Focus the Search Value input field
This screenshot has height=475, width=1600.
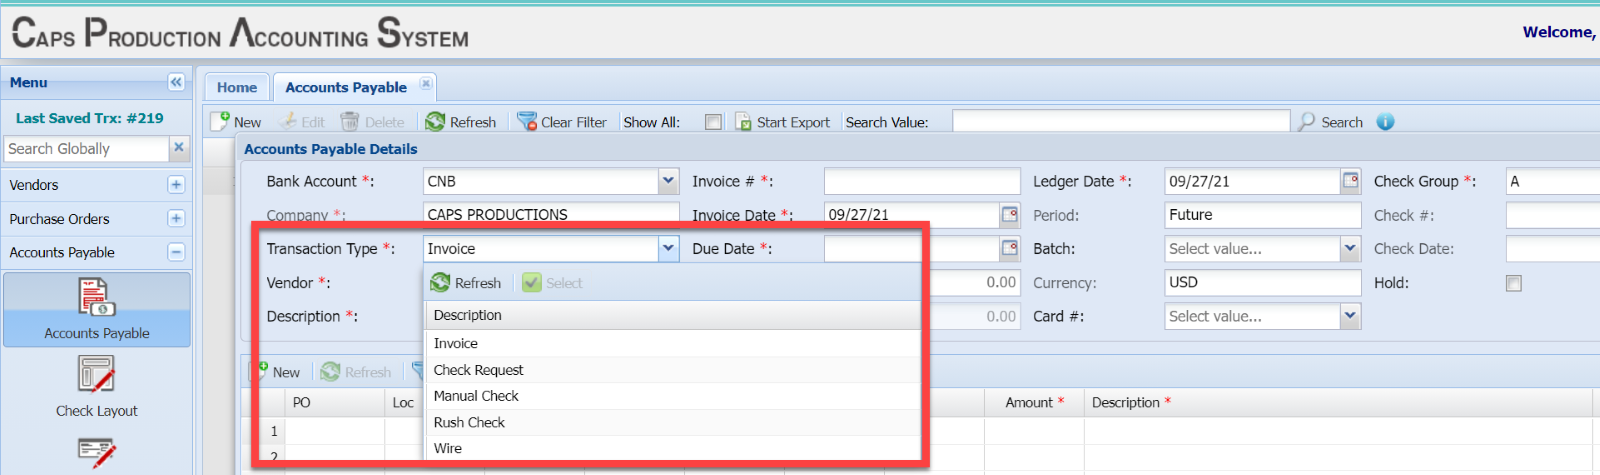(1121, 121)
